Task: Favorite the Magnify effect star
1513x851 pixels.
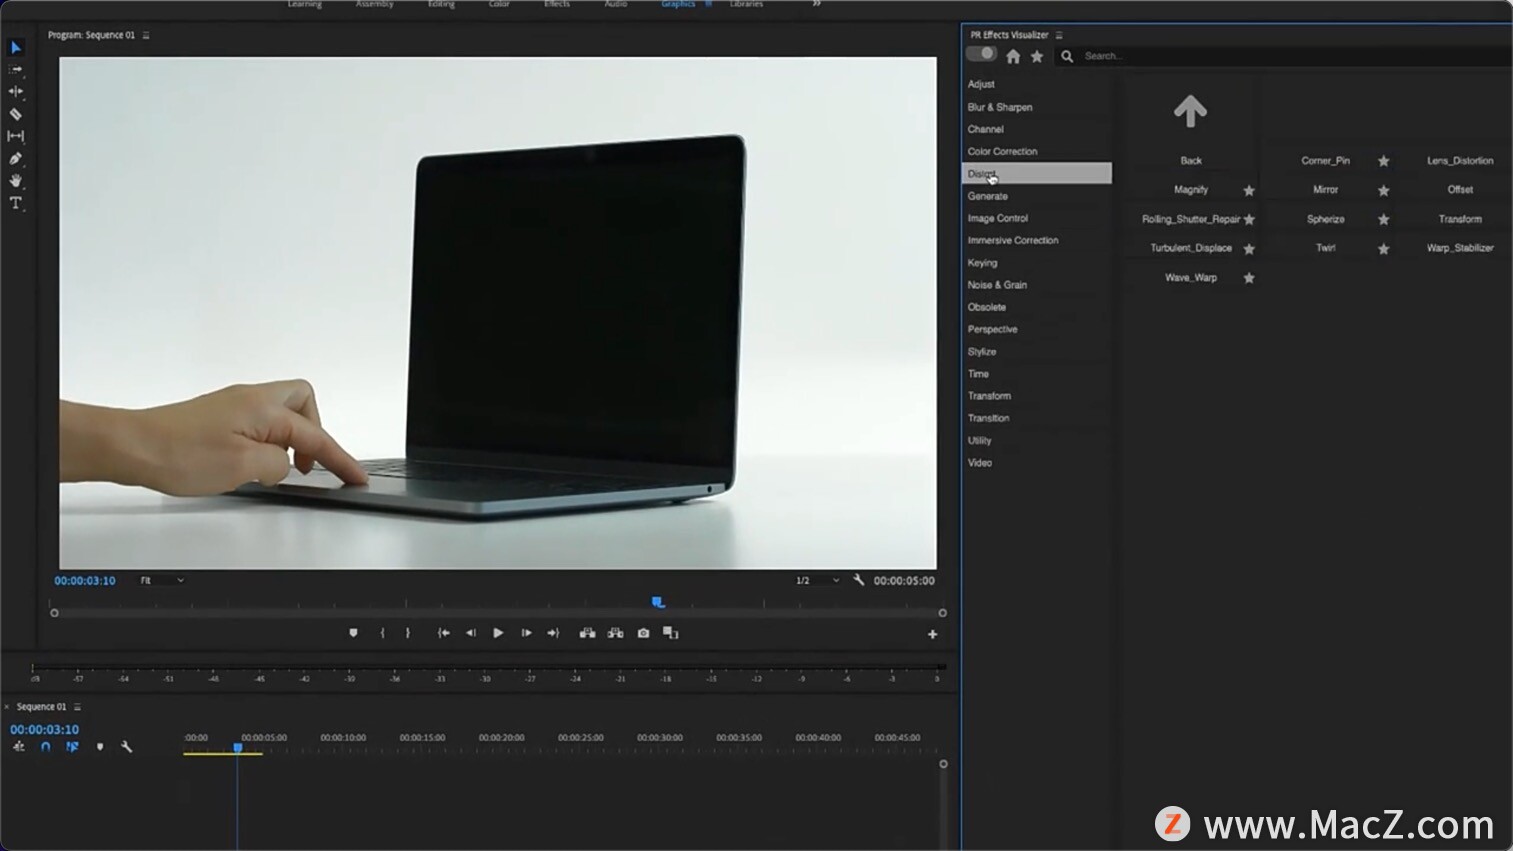Action: [1249, 190]
